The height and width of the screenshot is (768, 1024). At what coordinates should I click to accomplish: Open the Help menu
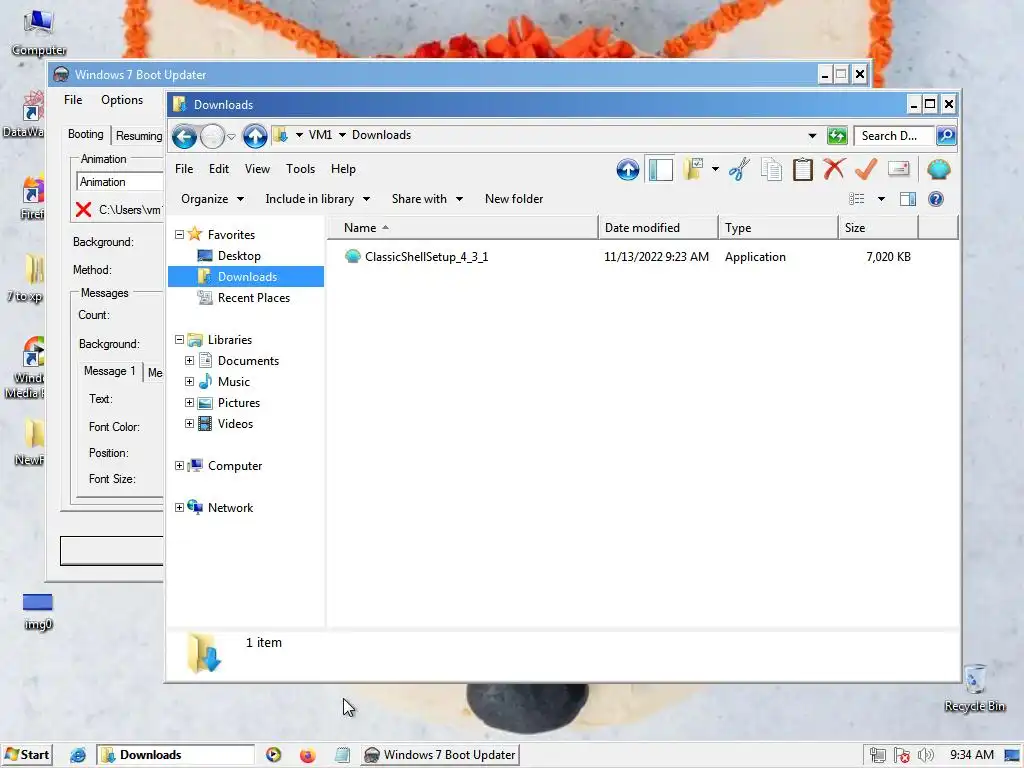click(x=343, y=169)
